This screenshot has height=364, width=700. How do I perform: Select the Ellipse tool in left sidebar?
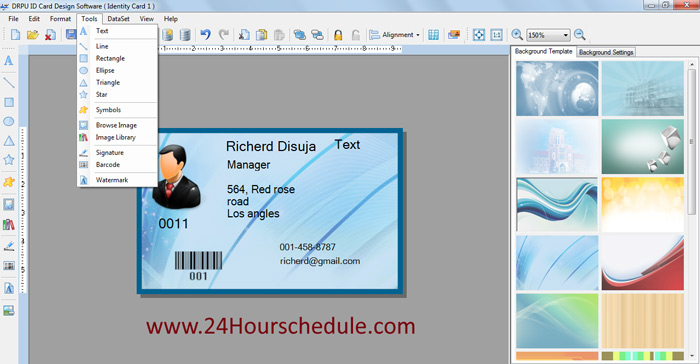(8, 121)
